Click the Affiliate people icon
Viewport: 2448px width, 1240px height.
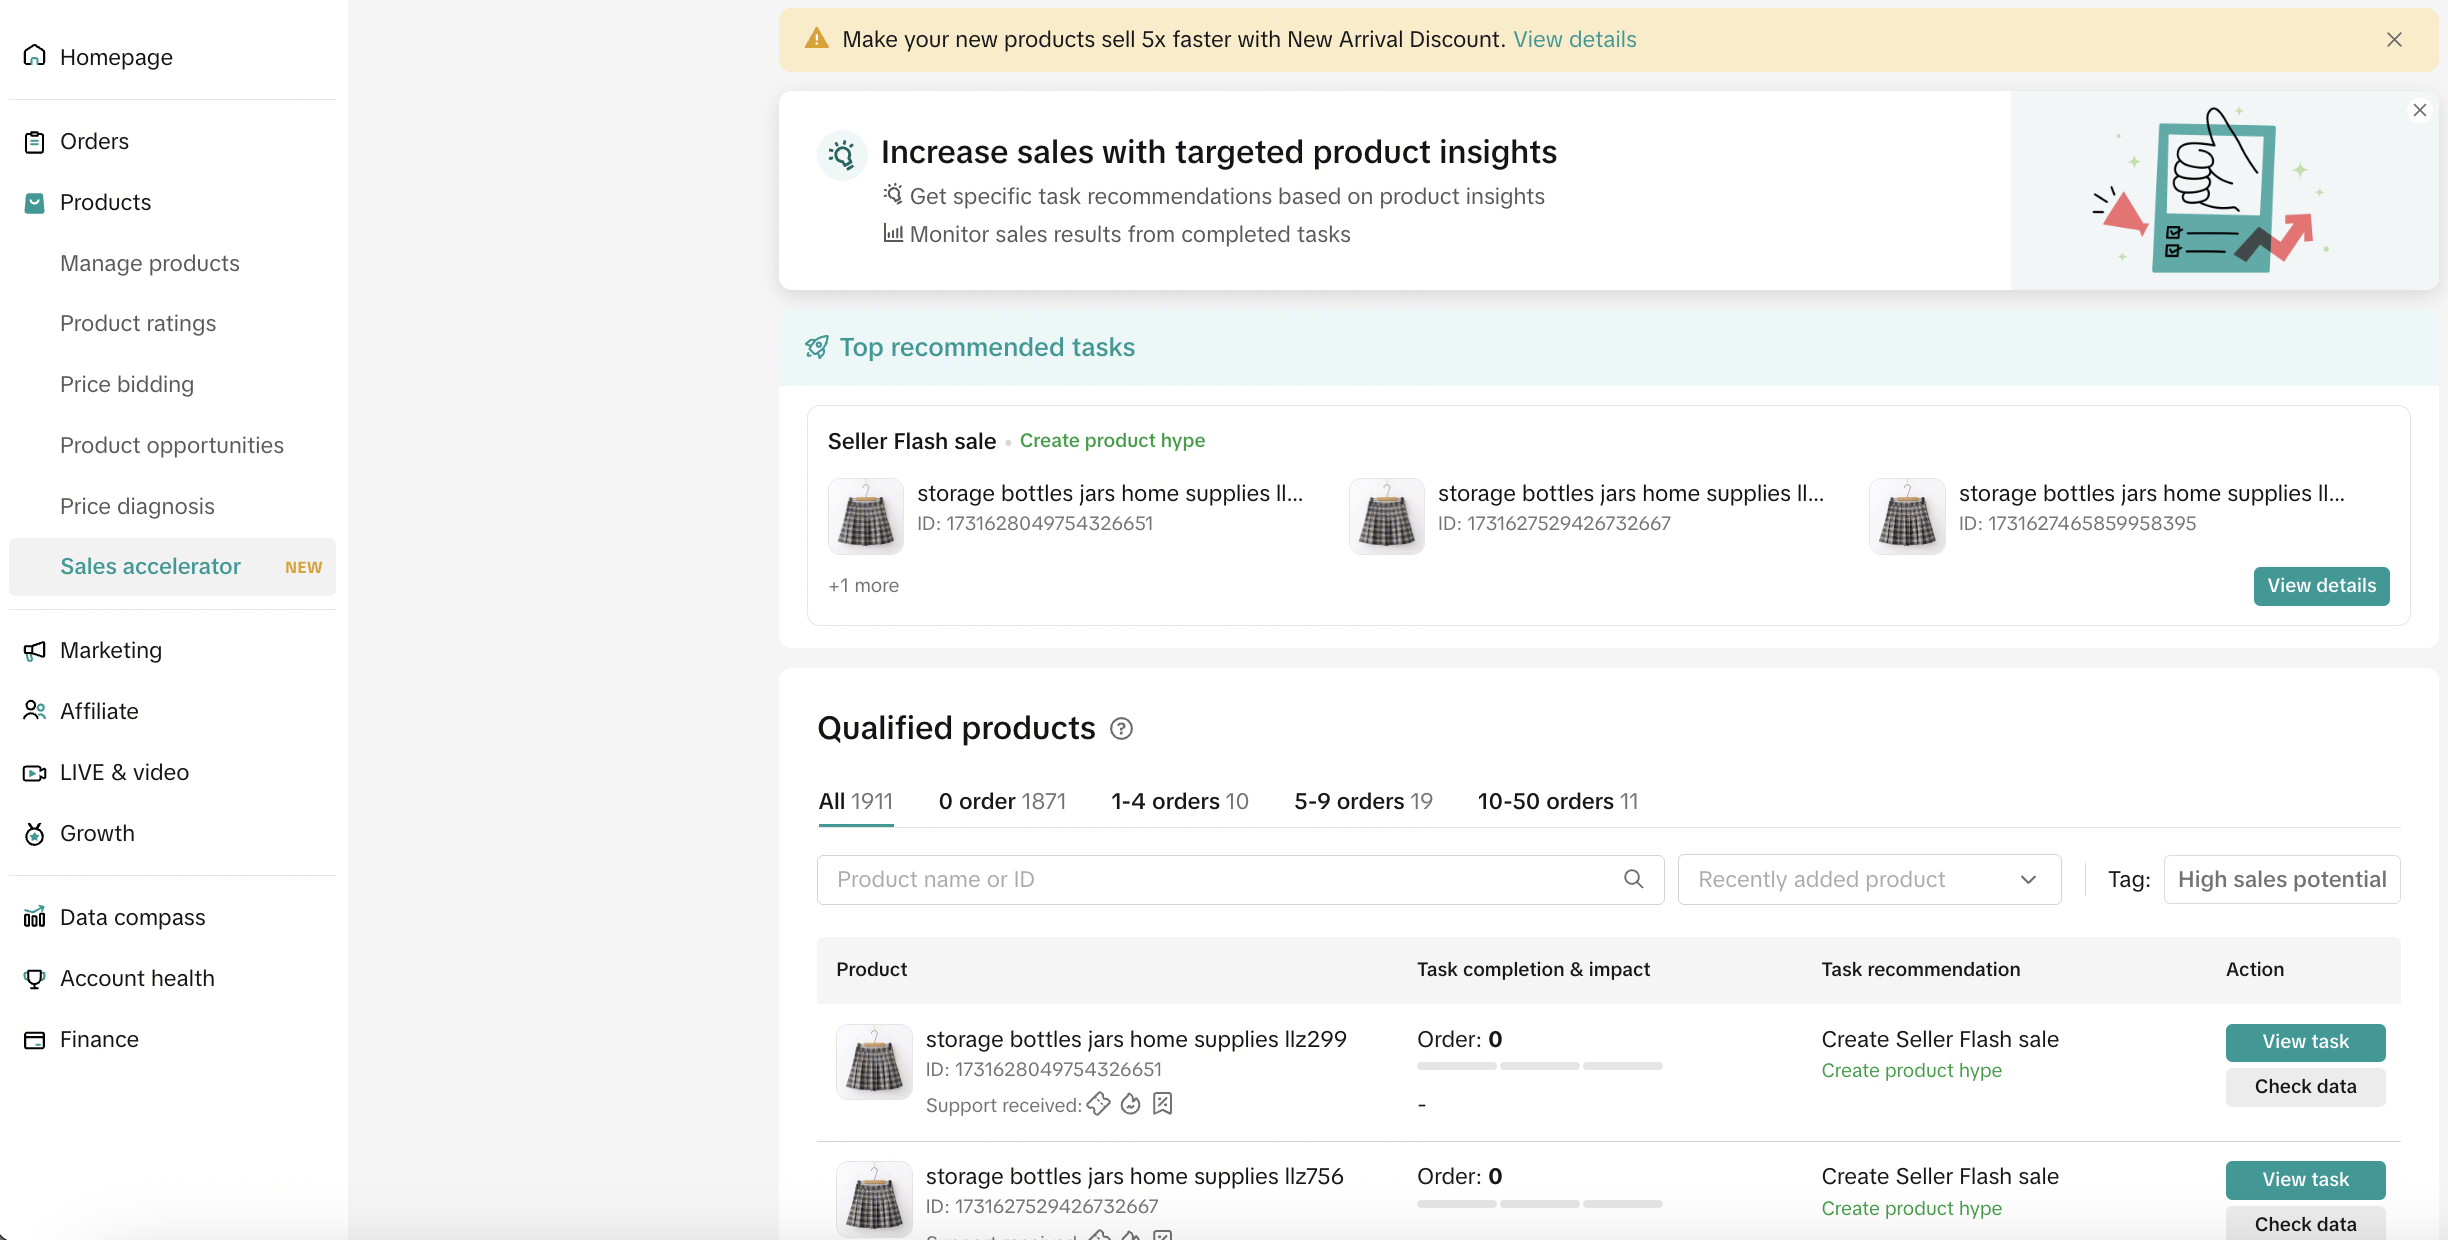pyautogui.click(x=35, y=711)
